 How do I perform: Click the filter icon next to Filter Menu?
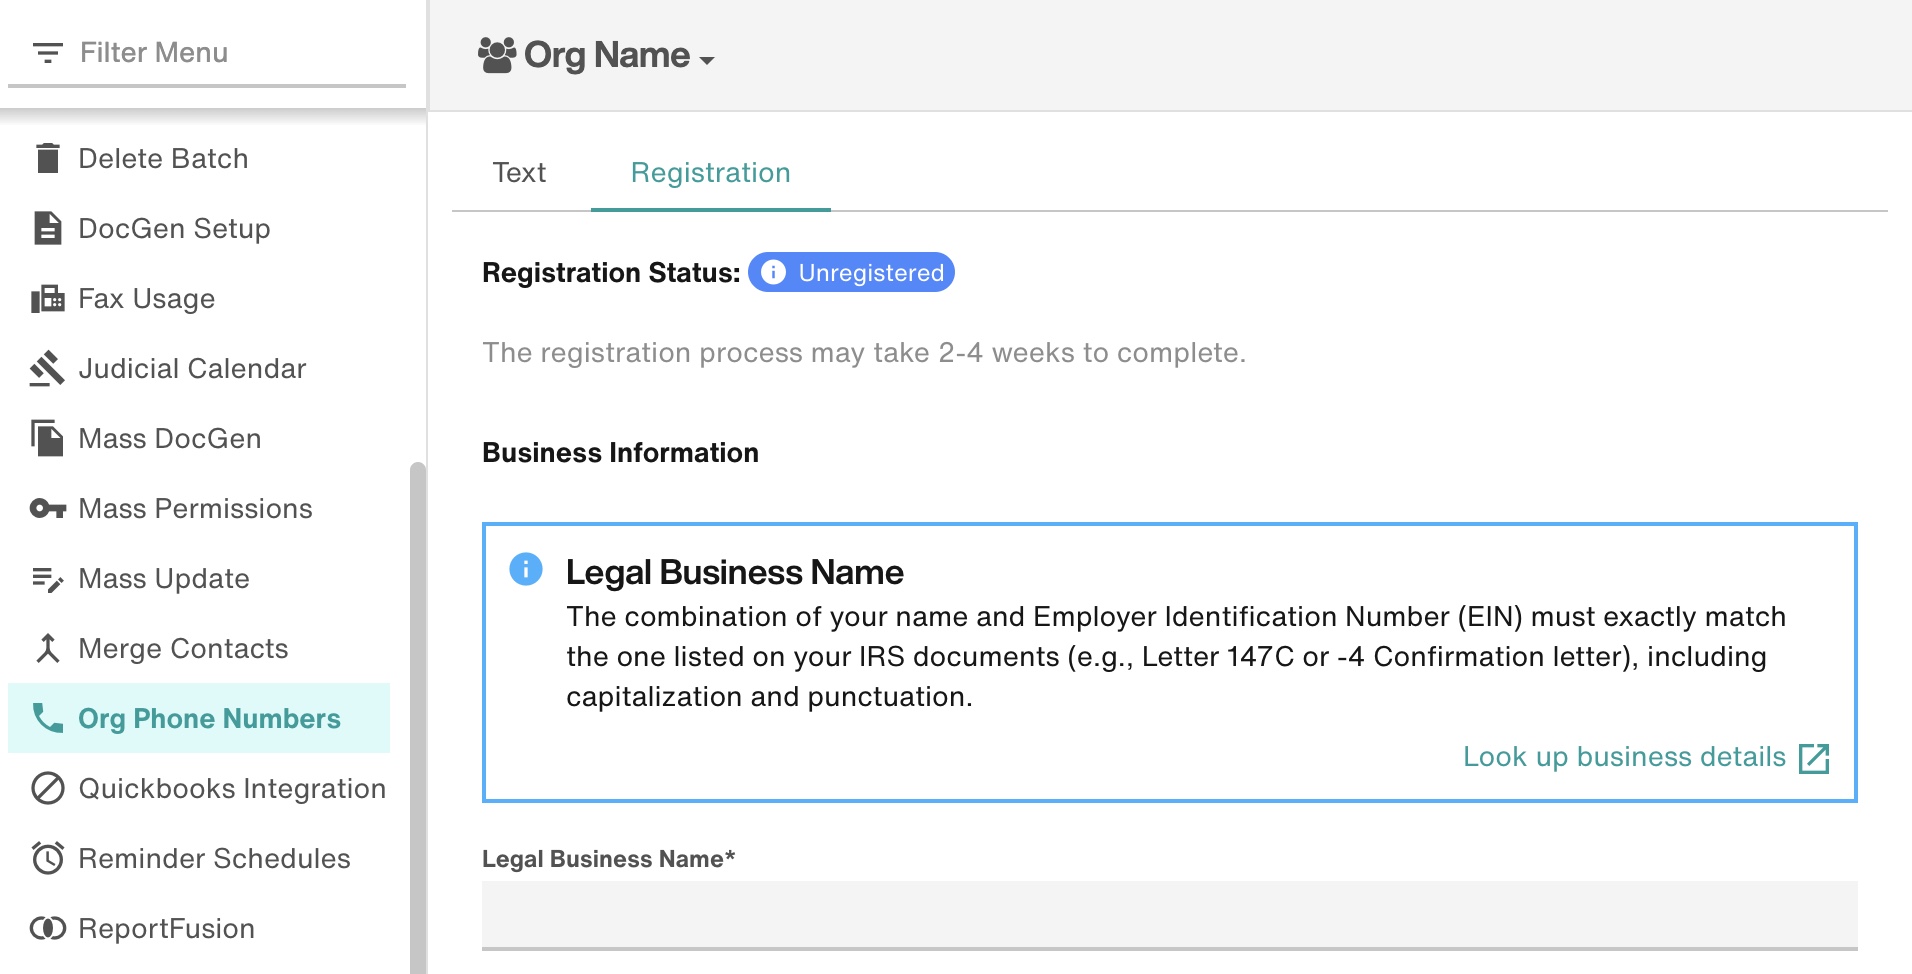point(47,53)
